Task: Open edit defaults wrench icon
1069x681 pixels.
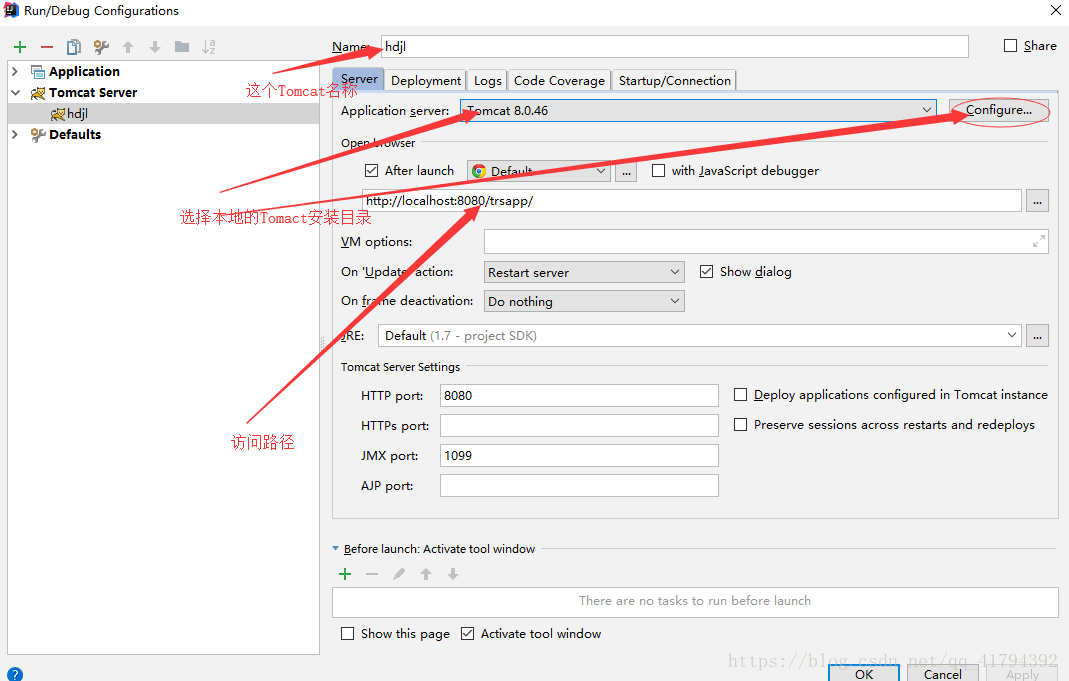Action: click(101, 47)
